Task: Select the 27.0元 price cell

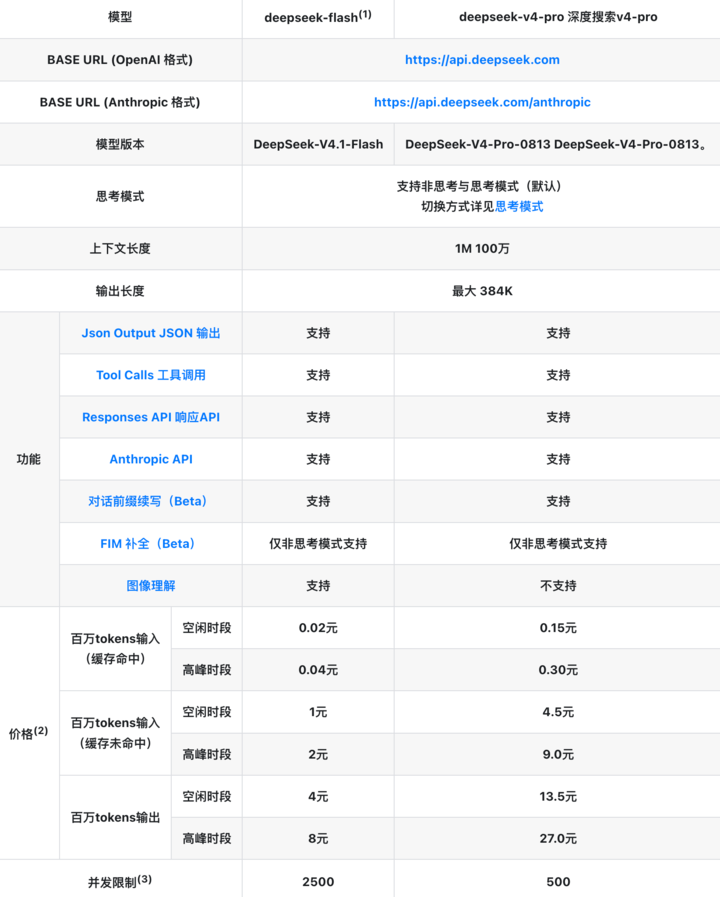Action: [x=558, y=839]
